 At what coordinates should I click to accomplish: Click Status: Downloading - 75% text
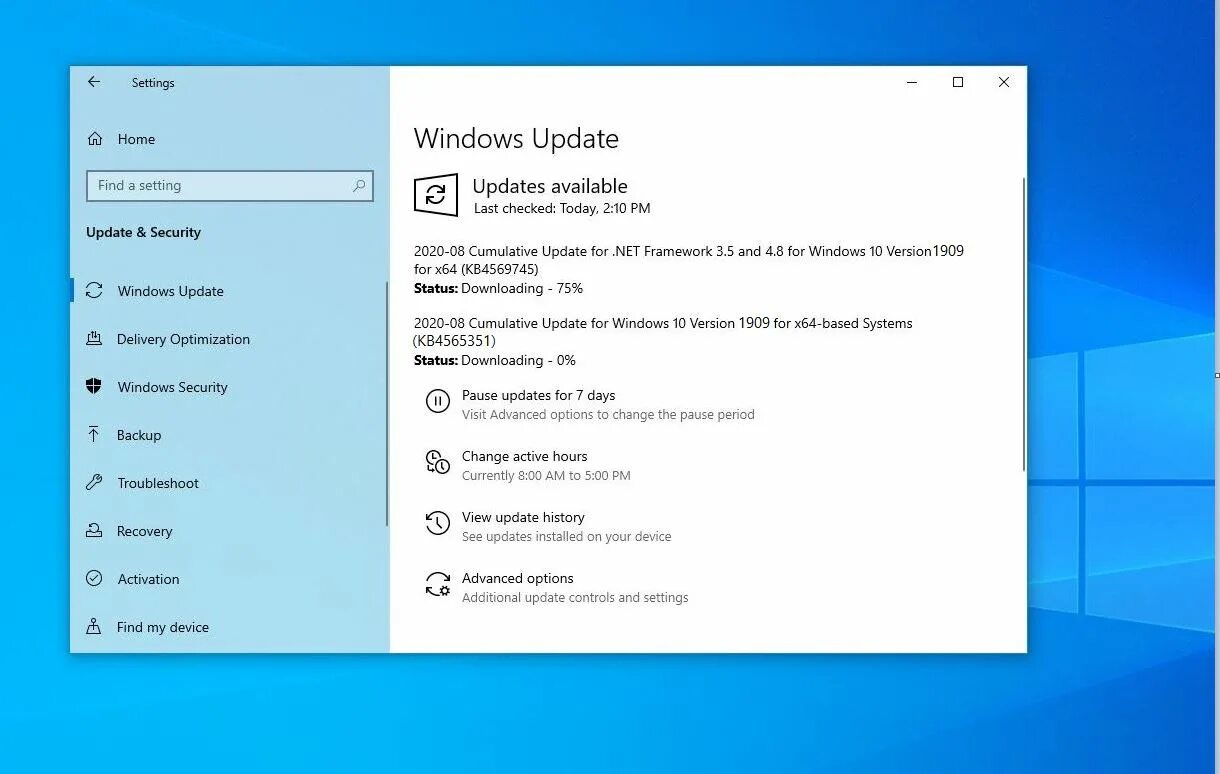tap(498, 288)
